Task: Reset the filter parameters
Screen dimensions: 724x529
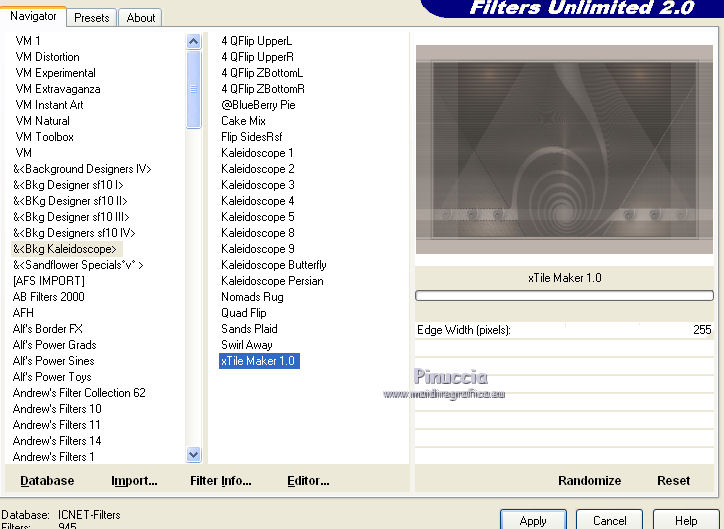Action: tap(673, 481)
